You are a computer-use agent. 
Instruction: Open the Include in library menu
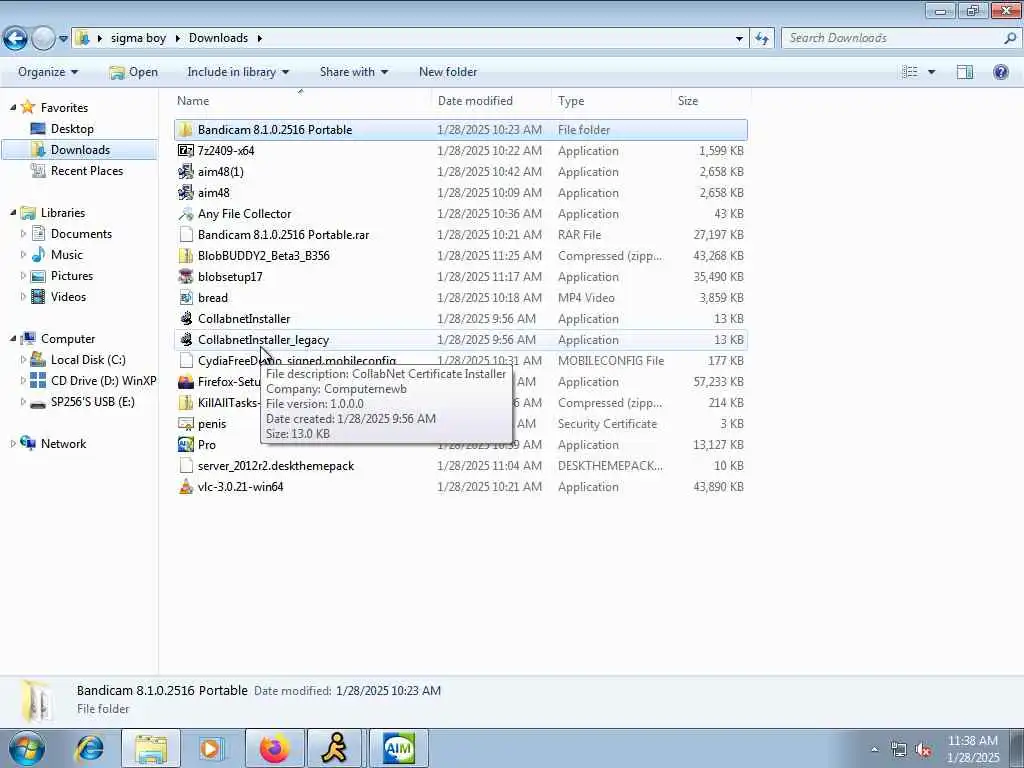(x=238, y=72)
